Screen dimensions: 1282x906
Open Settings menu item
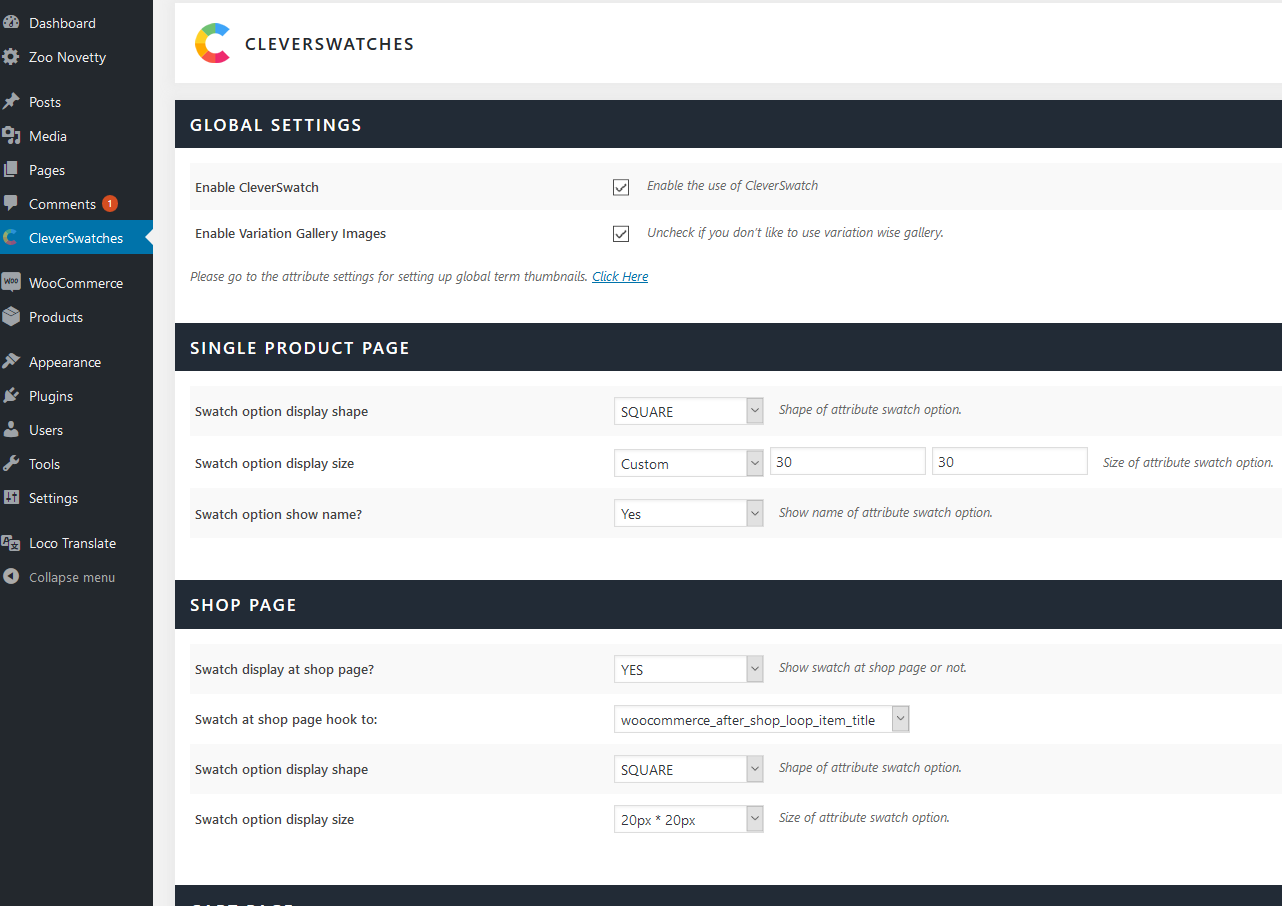pos(53,498)
